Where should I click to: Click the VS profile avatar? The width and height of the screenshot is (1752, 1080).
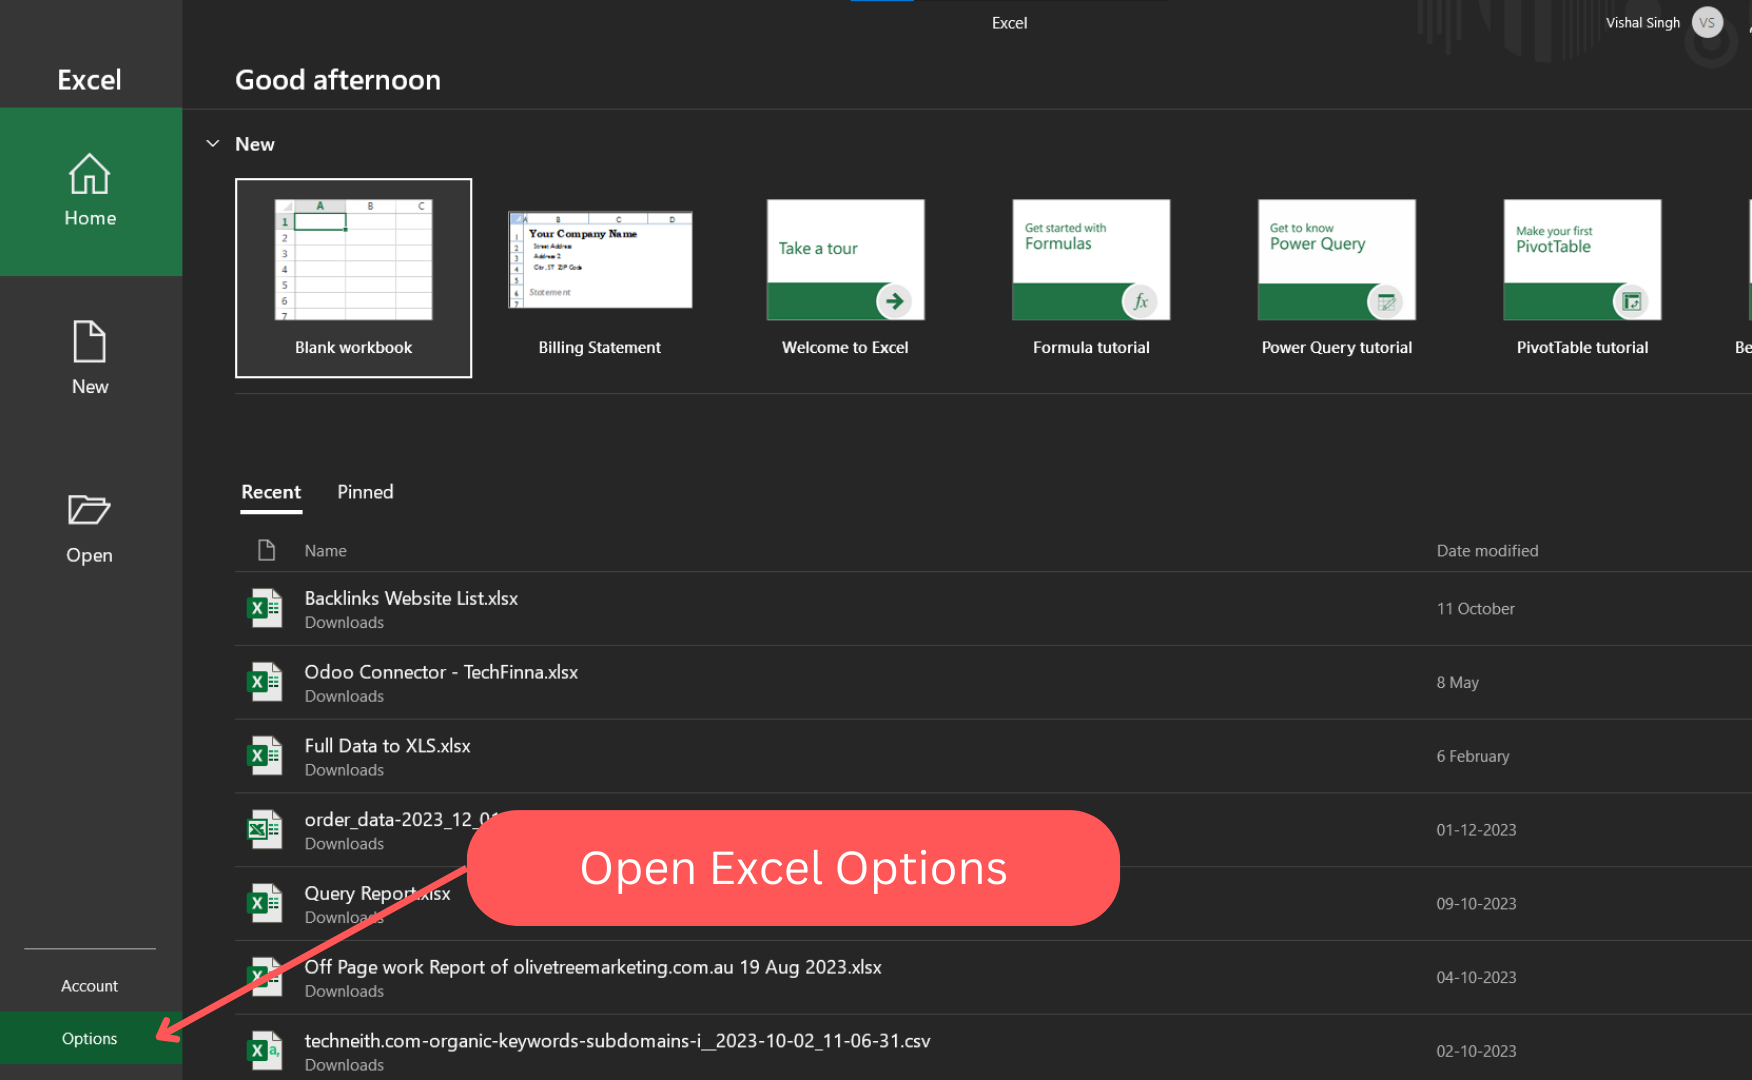tap(1707, 23)
